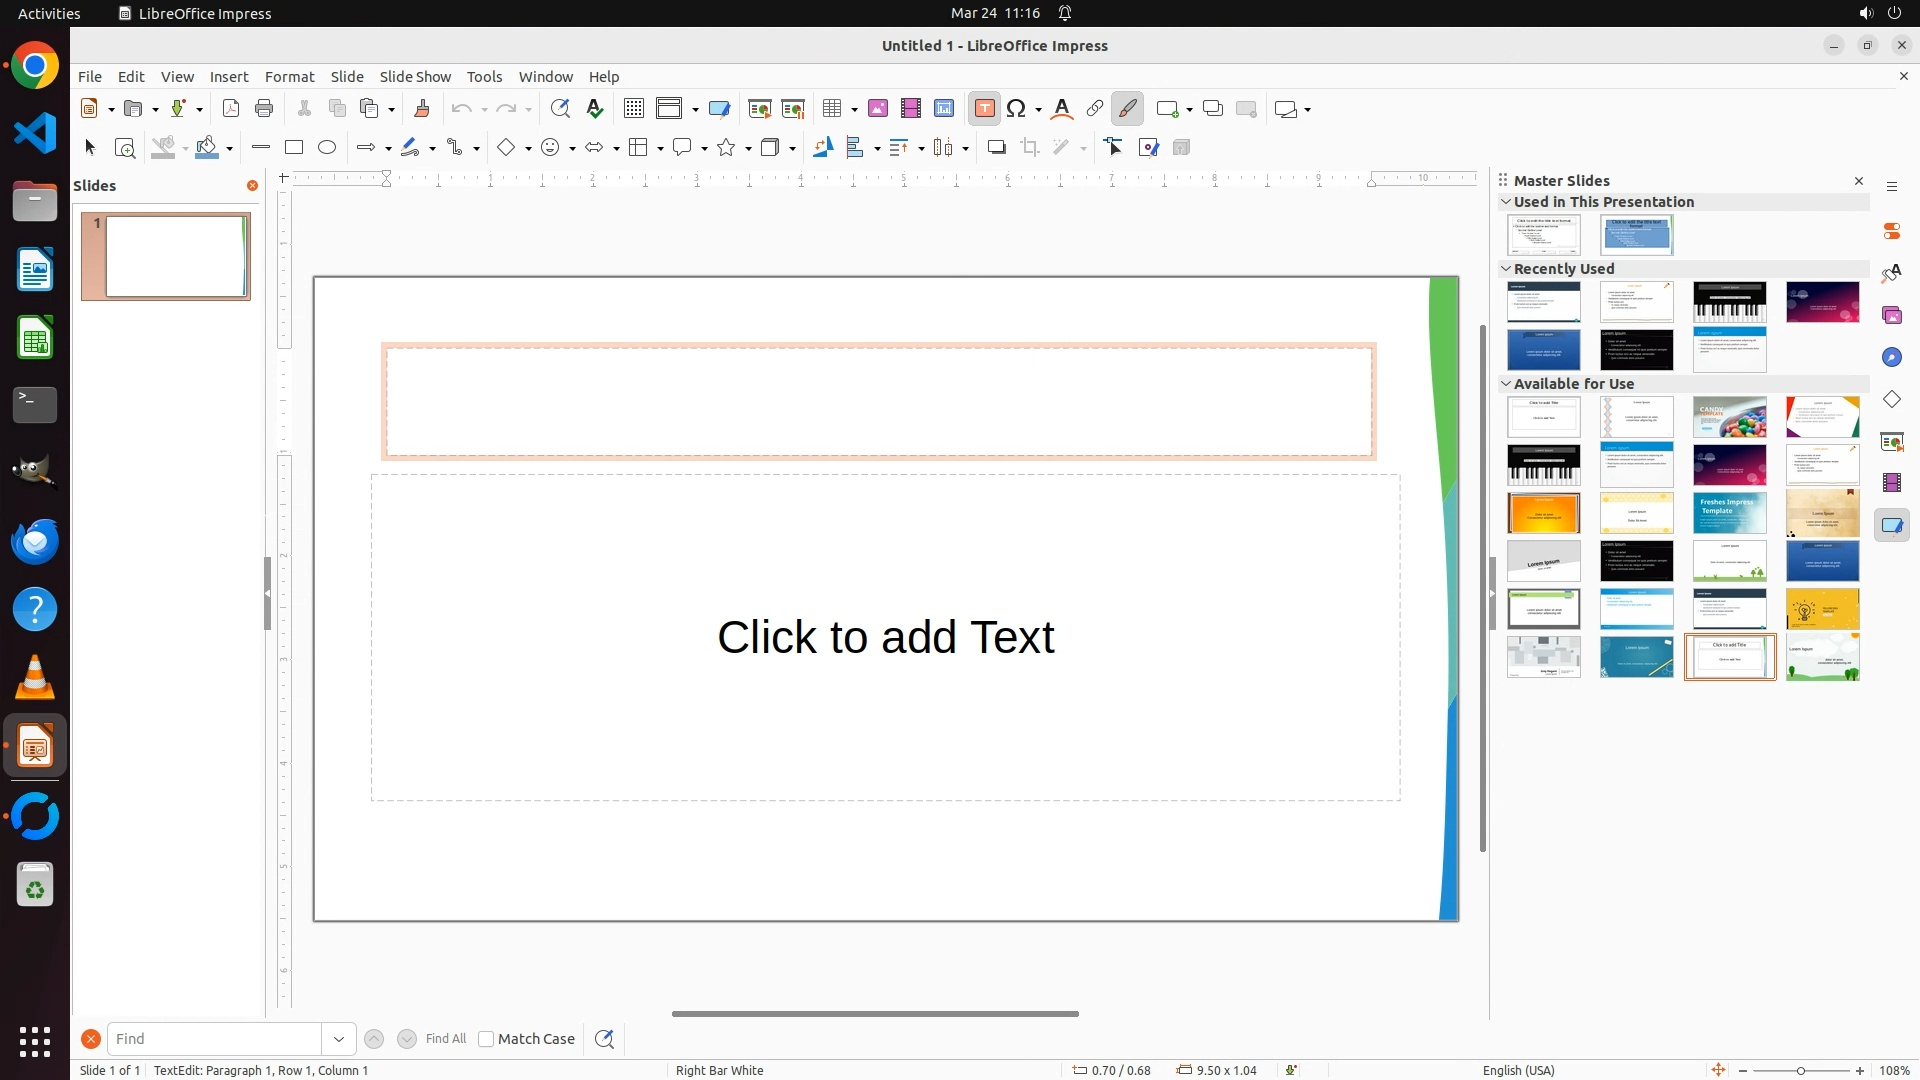Select the Ellipse drawing tool
This screenshot has height=1080, width=1920.
327,148
